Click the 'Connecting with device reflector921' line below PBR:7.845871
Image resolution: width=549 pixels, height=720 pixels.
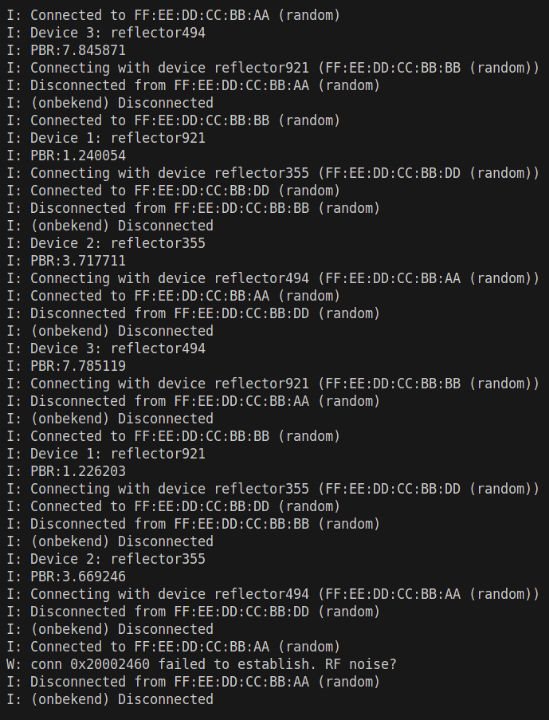(x=273, y=68)
